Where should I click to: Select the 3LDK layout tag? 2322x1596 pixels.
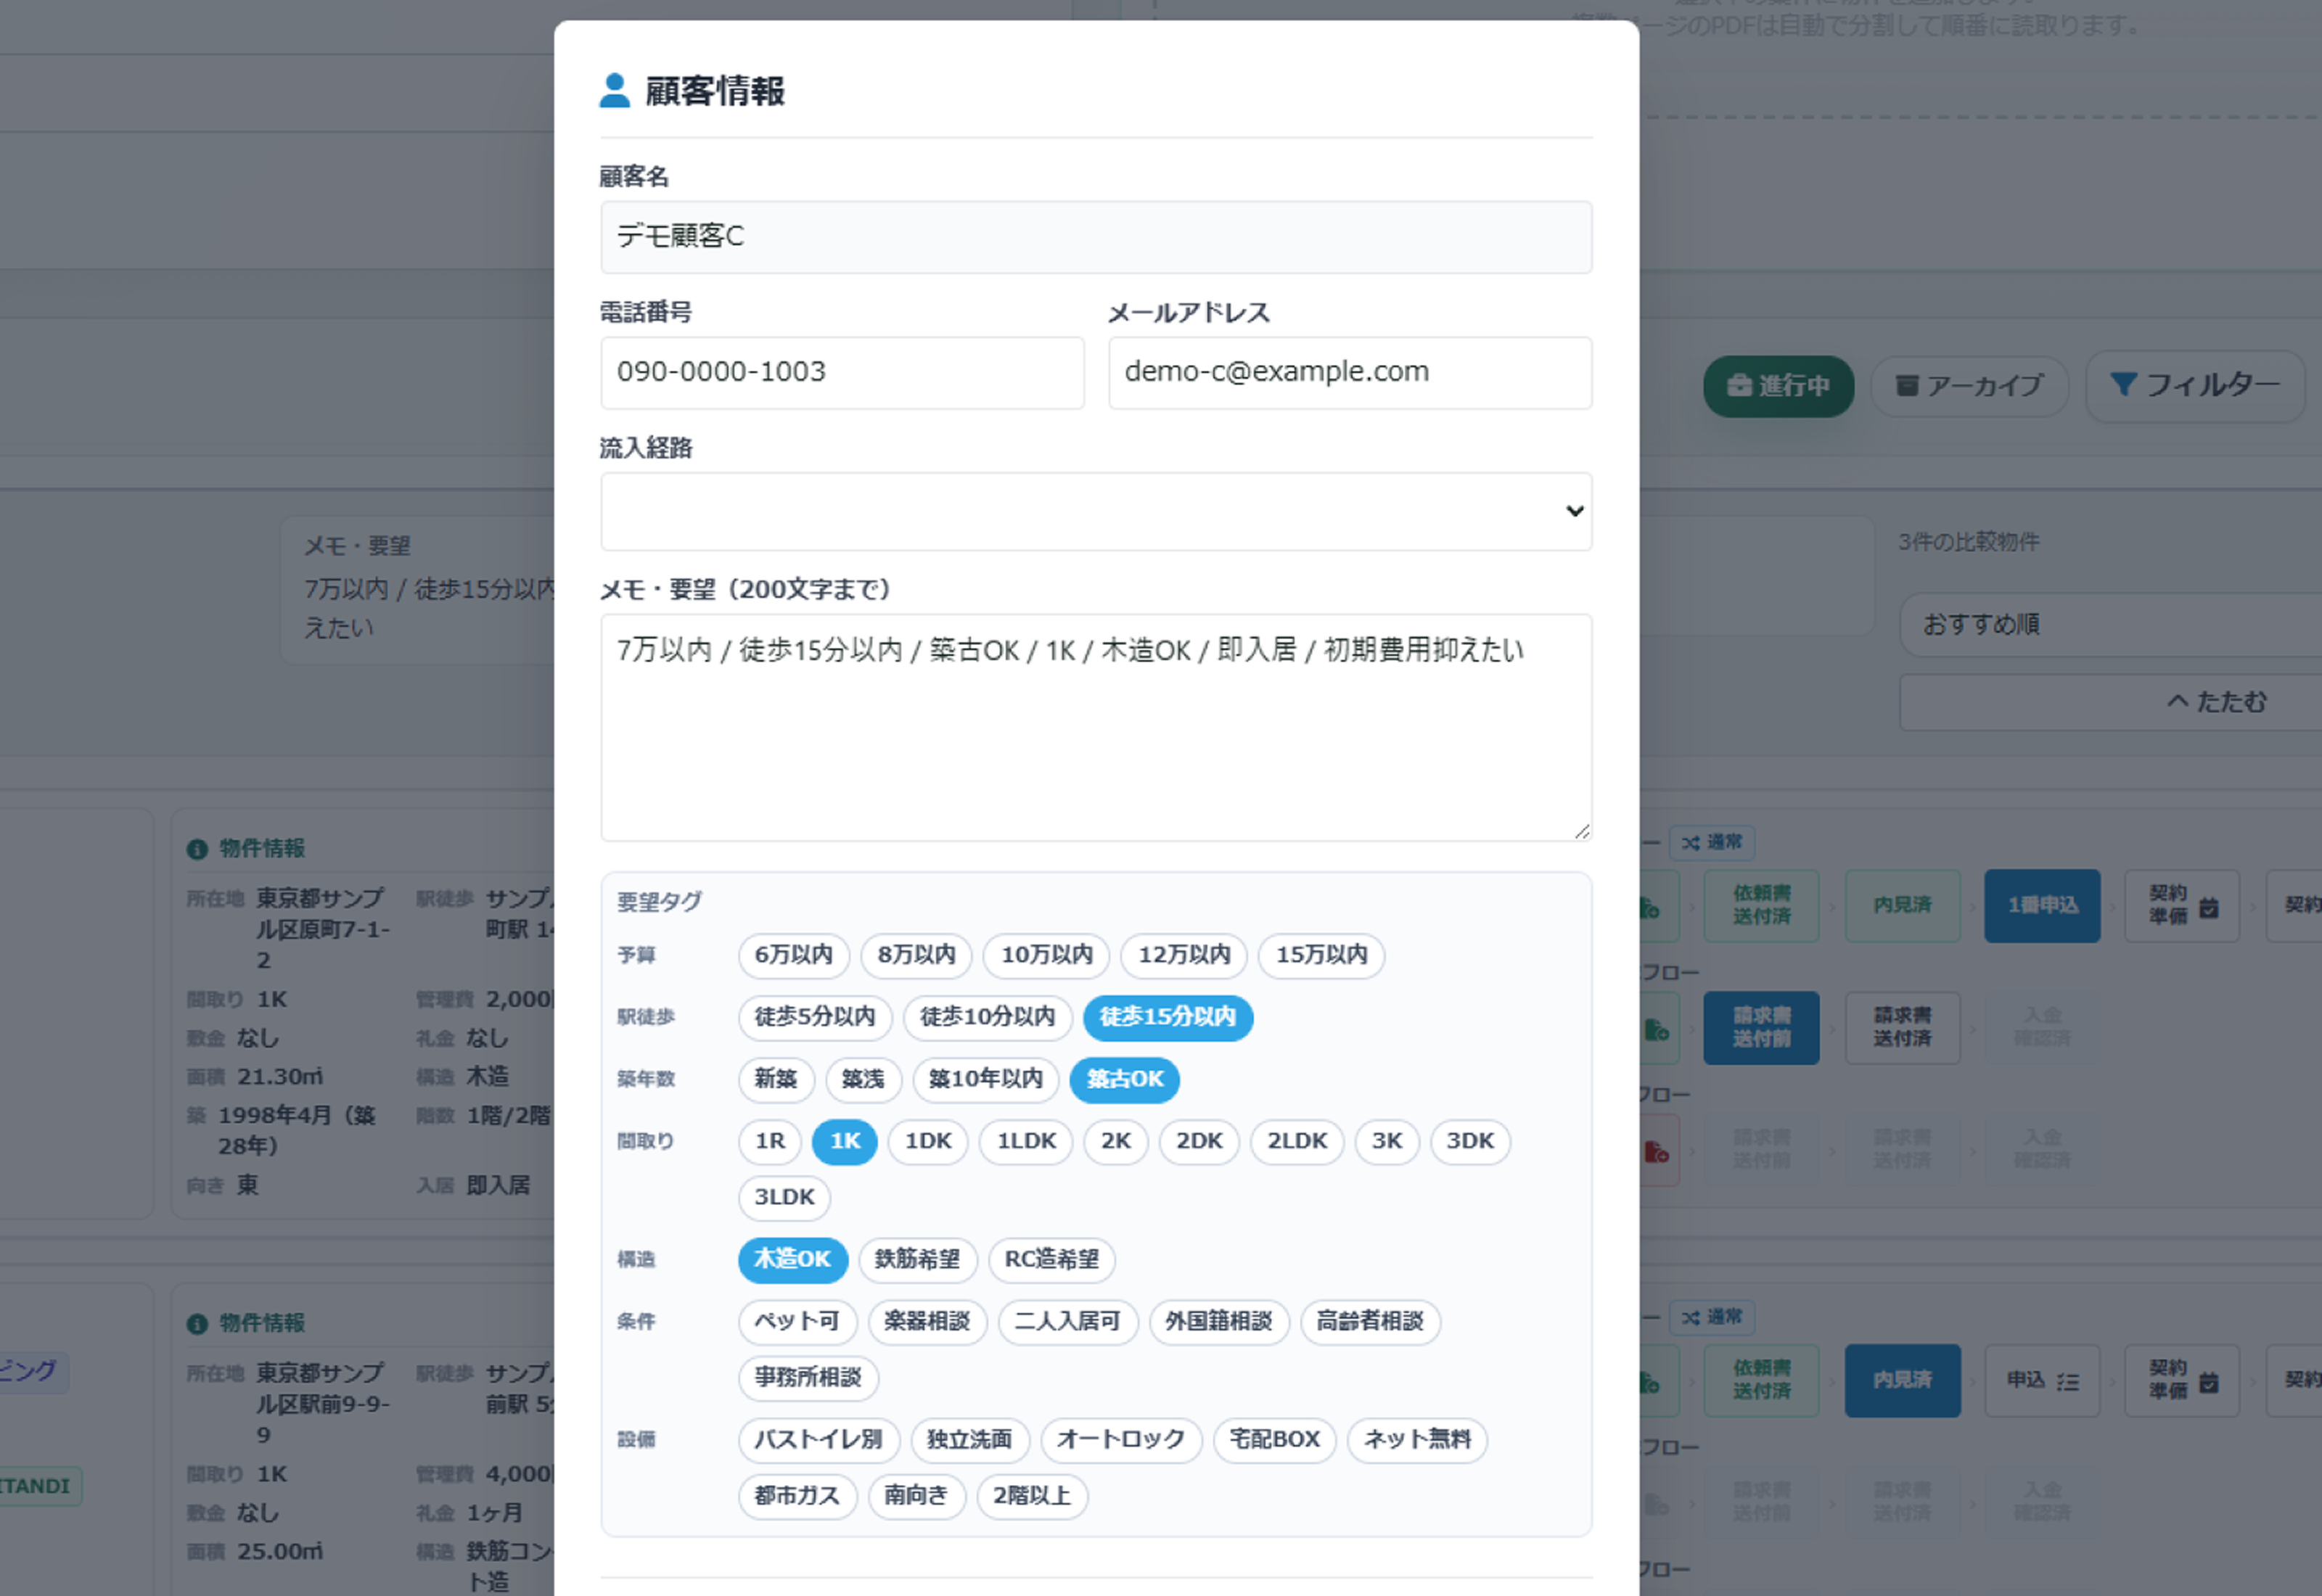pos(785,1197)
